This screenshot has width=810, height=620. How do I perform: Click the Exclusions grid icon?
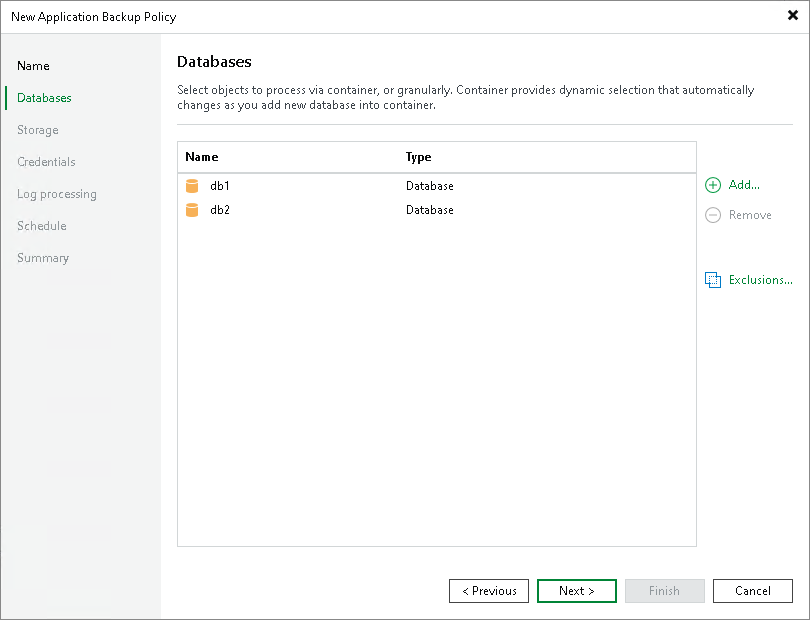[713, 279]
